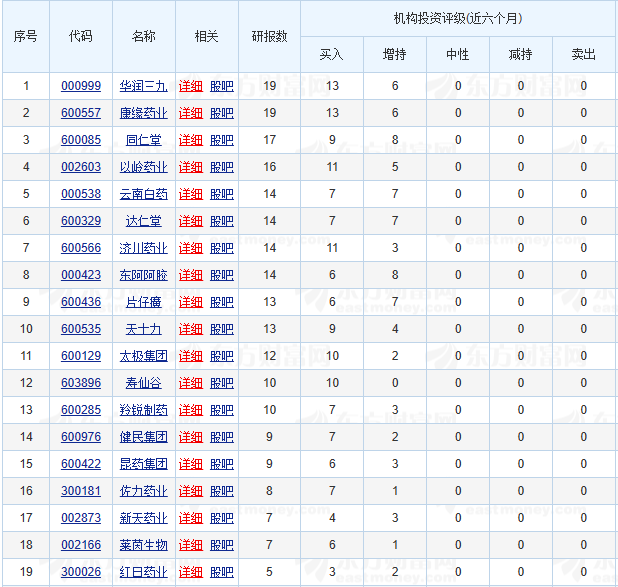Open stock code 600436 link
This screenshot has width=618, height=587.
(x=81, y=302)
